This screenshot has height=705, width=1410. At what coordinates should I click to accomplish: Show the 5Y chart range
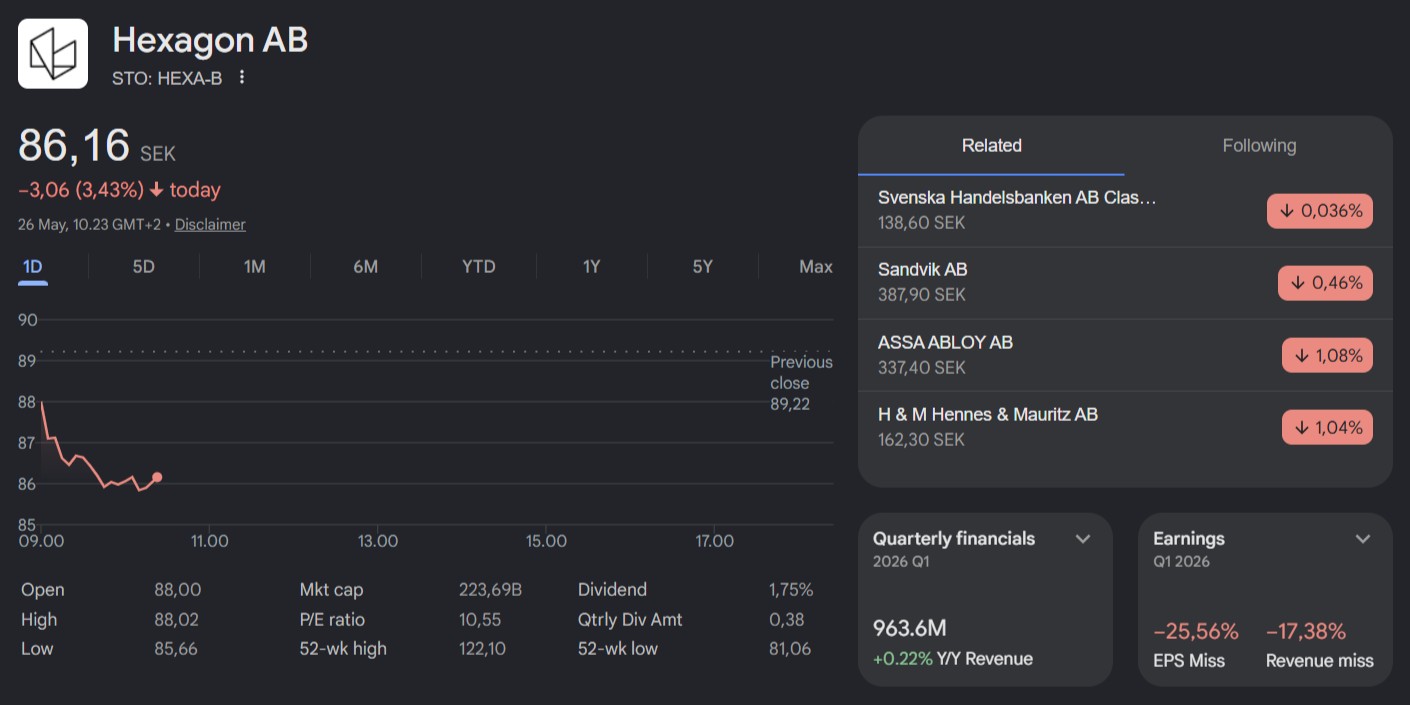[x=703, y=267]
